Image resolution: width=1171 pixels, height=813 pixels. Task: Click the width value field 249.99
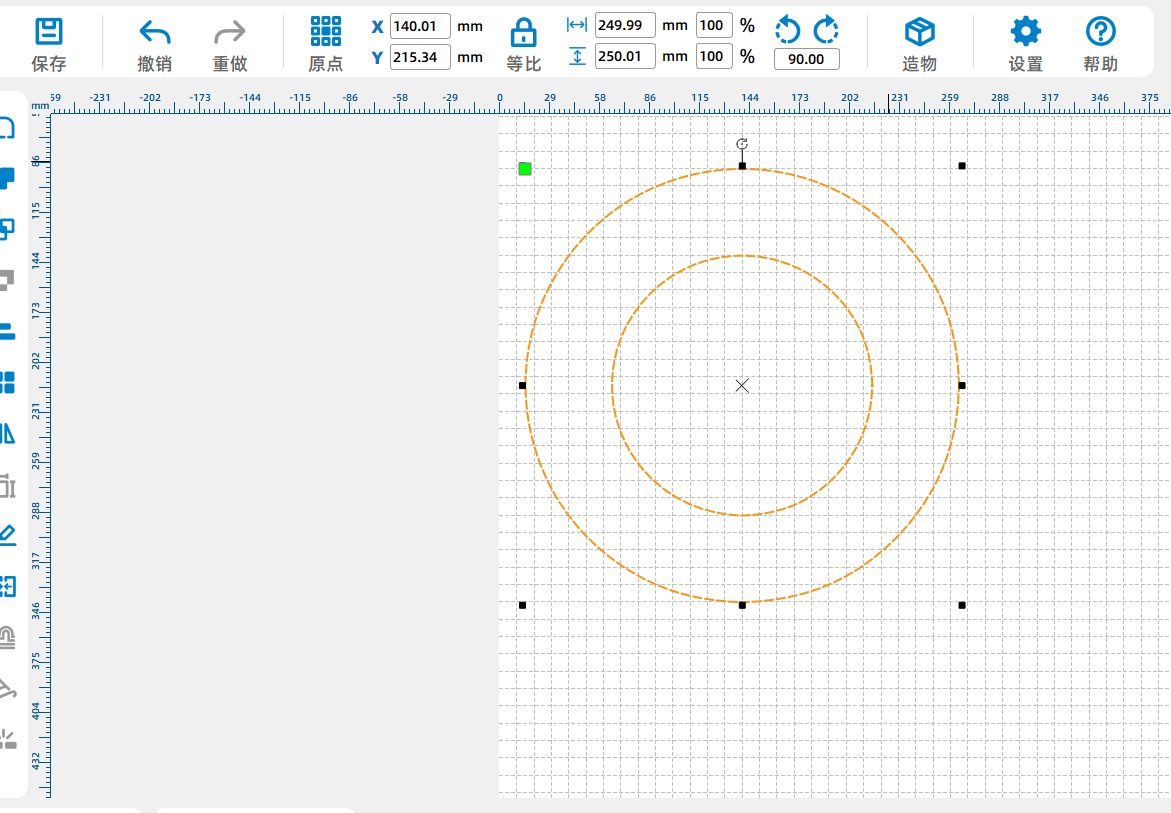click(x=625, y=25)
